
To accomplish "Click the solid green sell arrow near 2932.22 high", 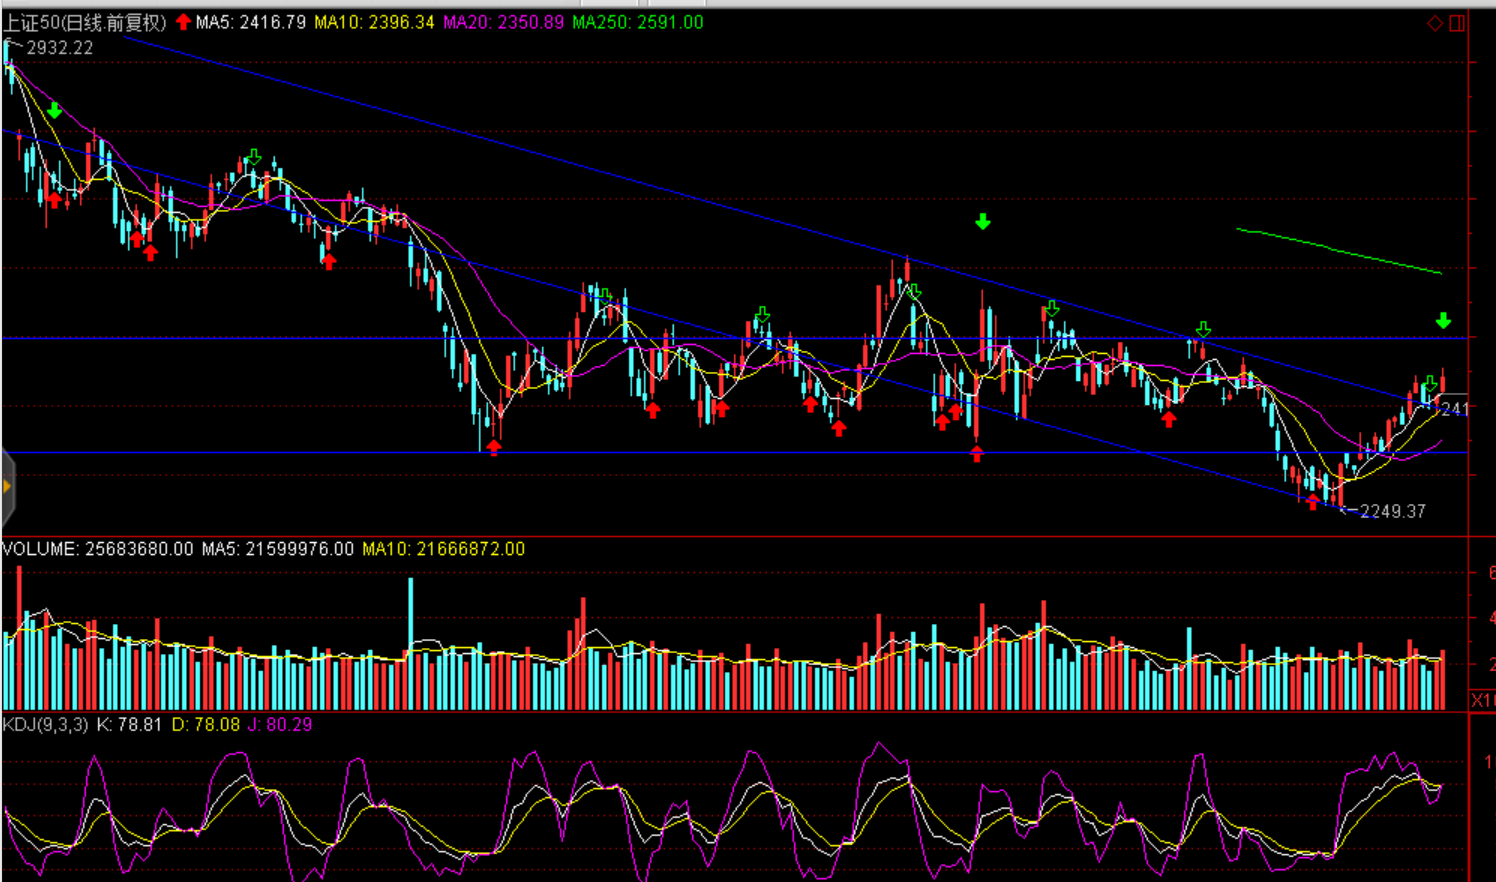I will click(x=55, y=111).
